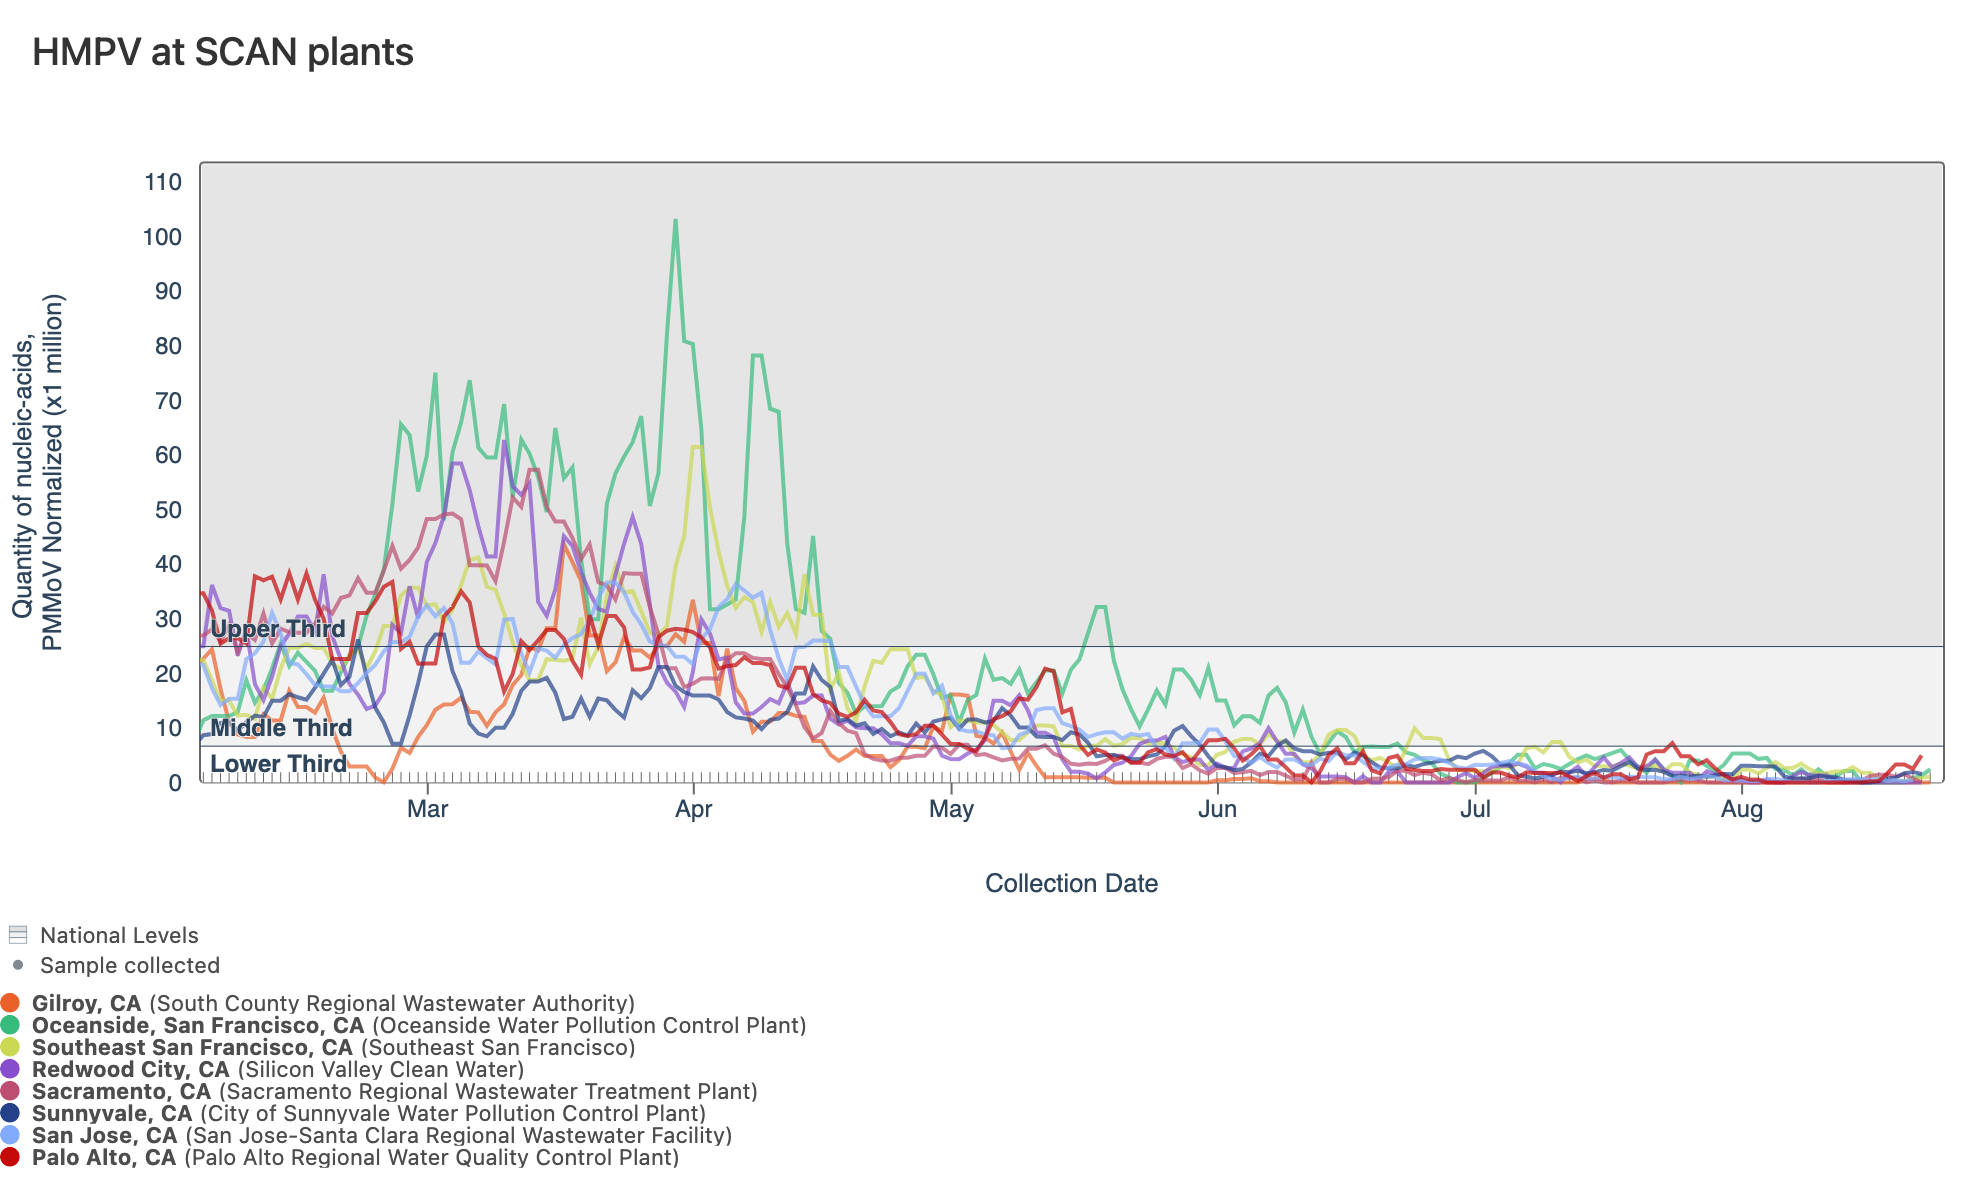Screen dimensions: 1984x1184
Task: Click the Upper Third band label
Action: tap(278, 629)
